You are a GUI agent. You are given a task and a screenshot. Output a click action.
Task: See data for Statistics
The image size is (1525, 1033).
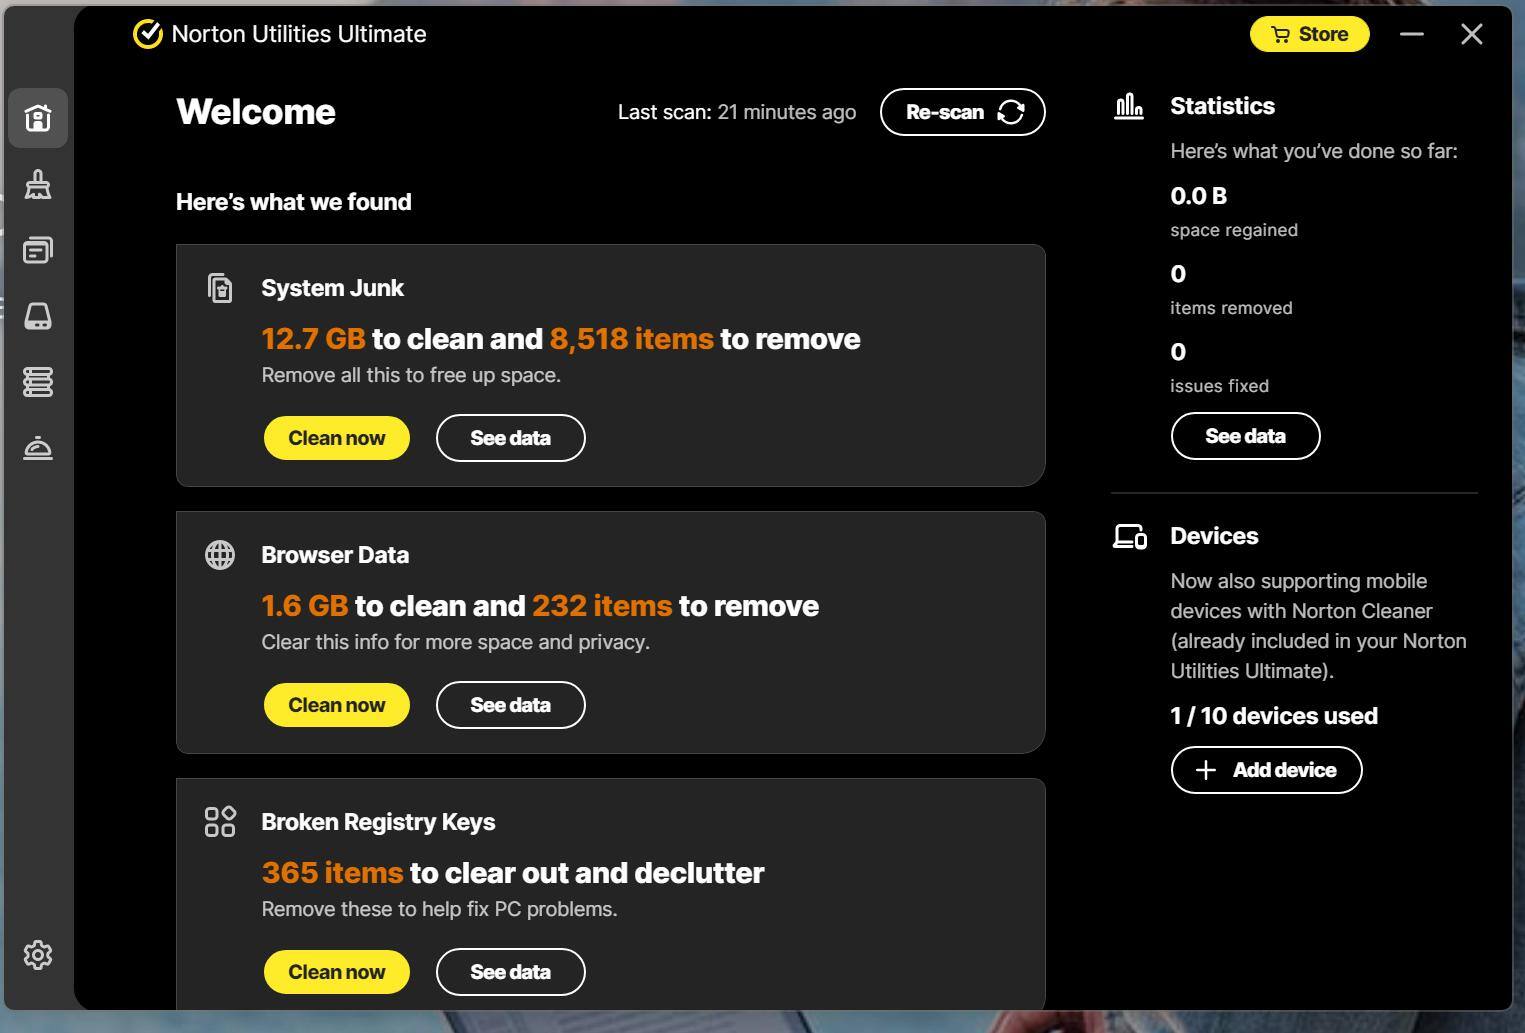pyautogui.click(x=1245, y=436)
